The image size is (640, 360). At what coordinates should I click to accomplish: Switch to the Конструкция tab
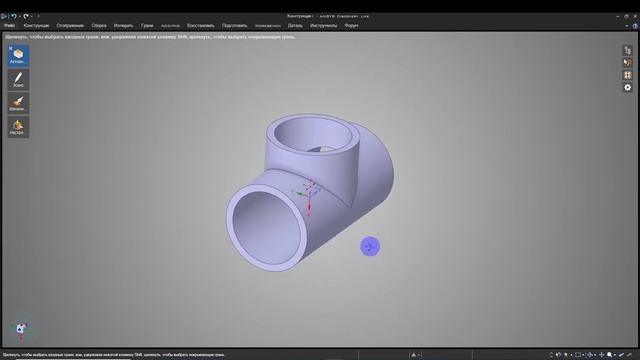click(36, 25)
